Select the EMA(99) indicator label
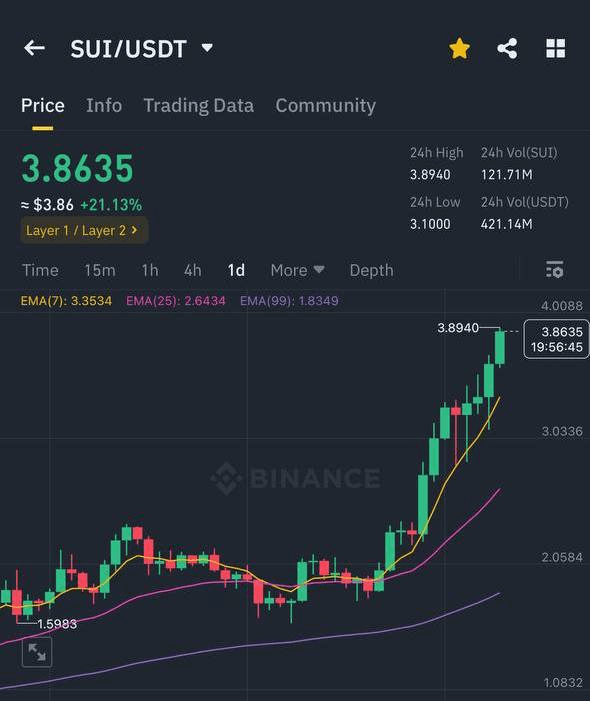This screenshot has height=701, width=590. pyautogui.click(x=289, y=300)
